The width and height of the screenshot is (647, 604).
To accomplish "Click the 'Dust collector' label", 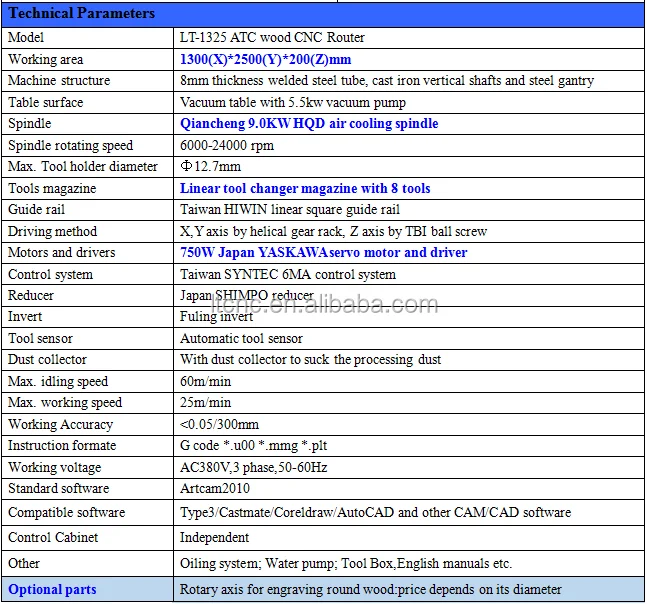I will (47, 360).
